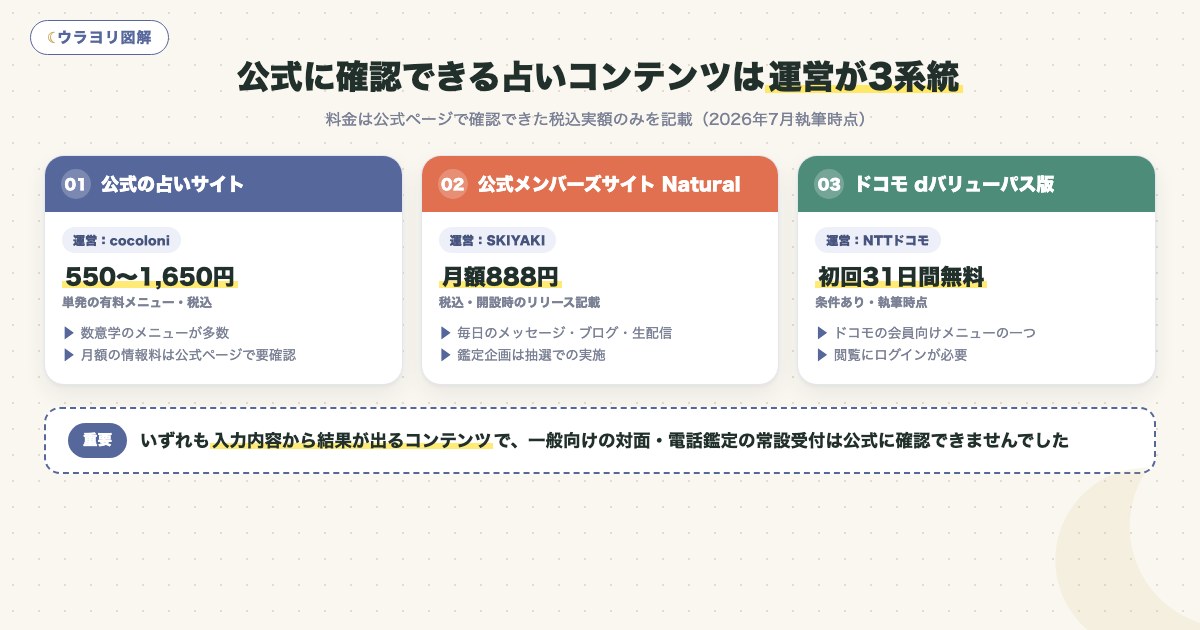Click the 月額888円 price text
The height and width of the screenshot is (630, 1200).
[x=500, y=277]
